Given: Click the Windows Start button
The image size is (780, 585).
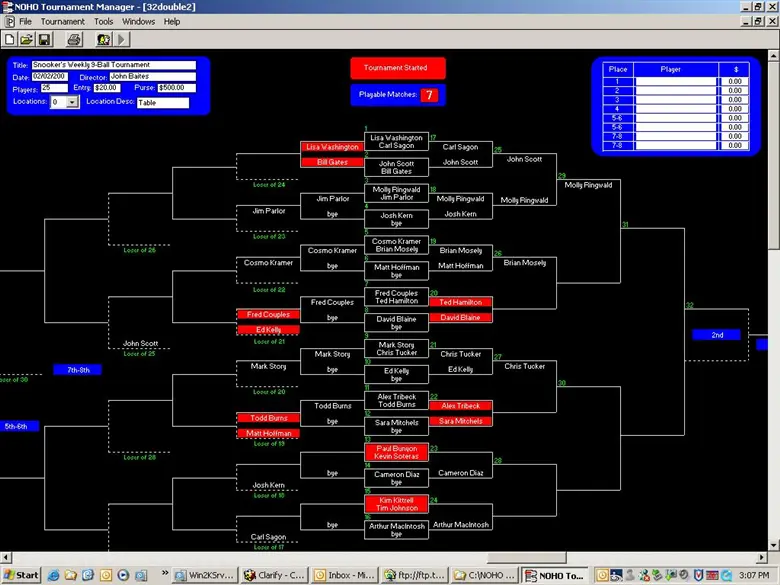Looking at the screenshot, I should [20, 575].
